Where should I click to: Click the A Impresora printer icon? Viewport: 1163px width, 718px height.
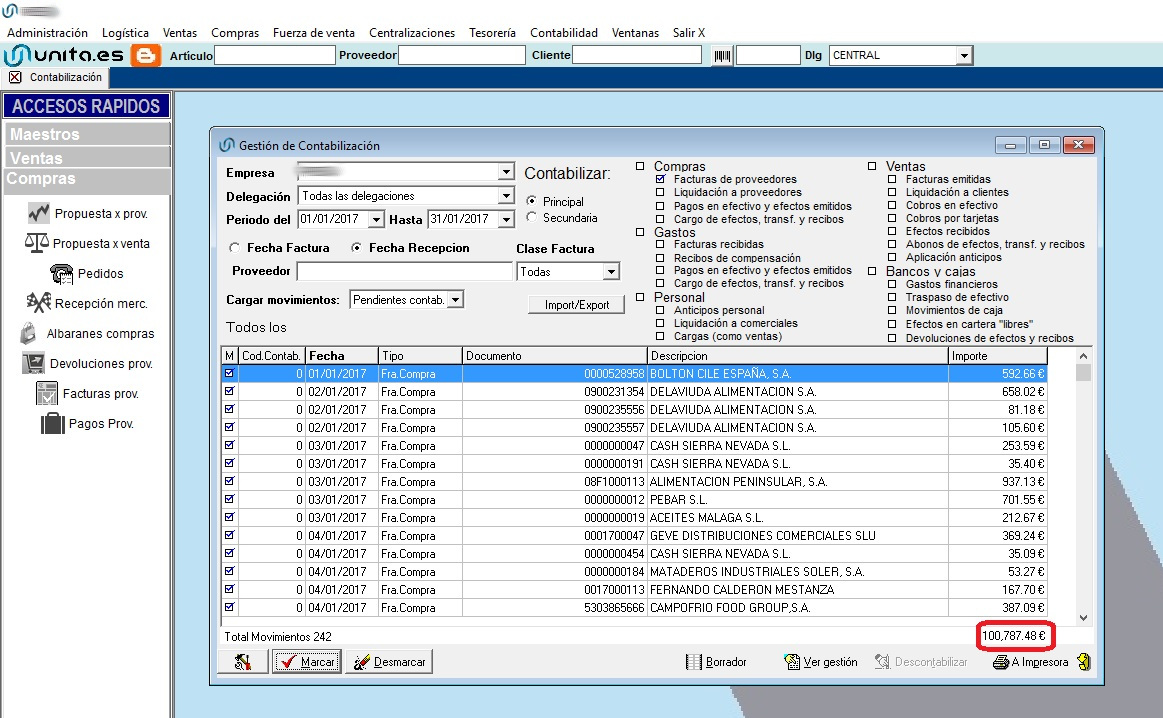click(1001, 662)
